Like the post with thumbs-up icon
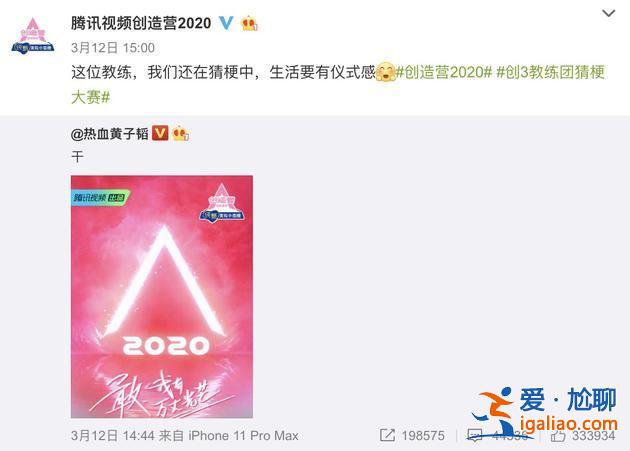 pos(558,436)
